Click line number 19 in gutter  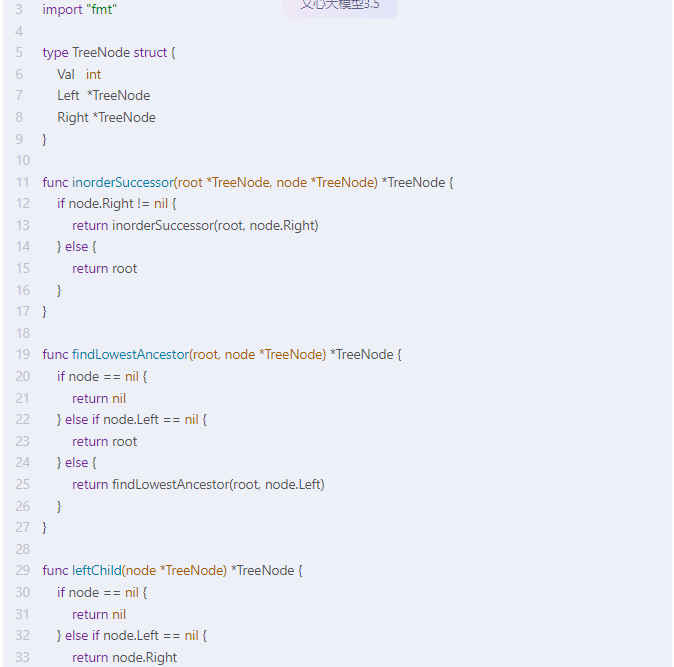22,355
